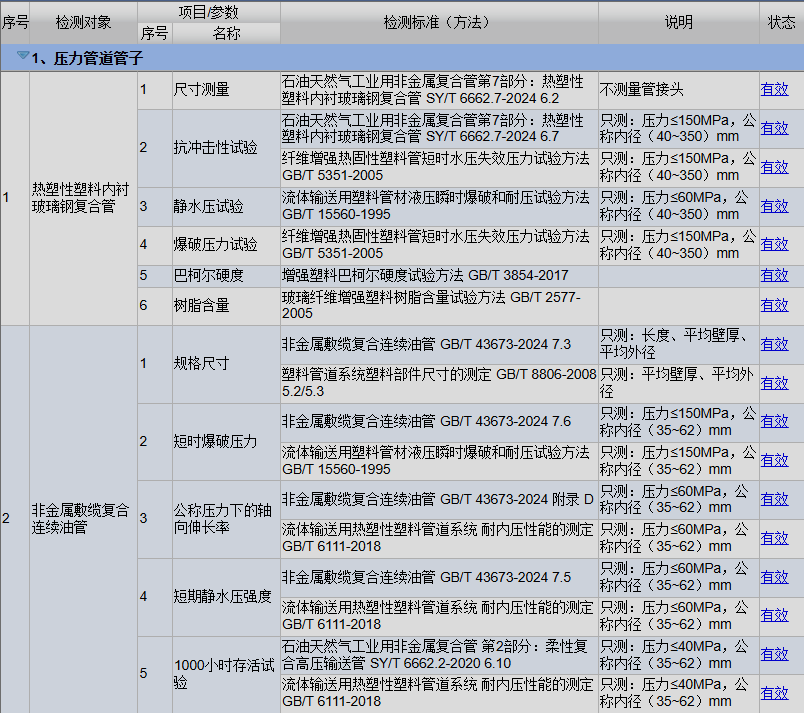Select the 非金属敷缆复合连续油管 cell
804x713 pixels.
click(80, 518)
